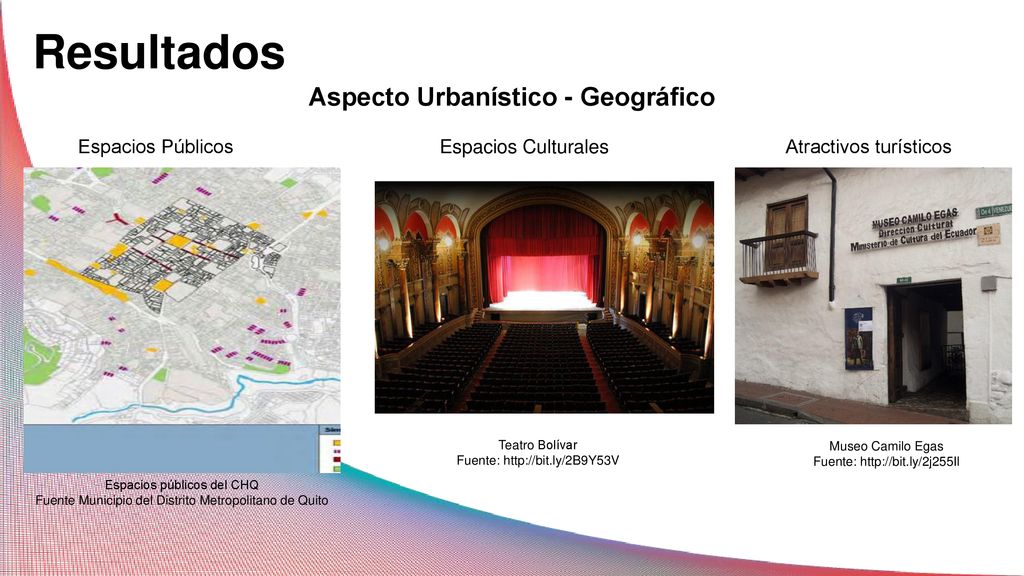Click the 'Espacios Públicos' heading
The image size is (1024, 576).
155,146
